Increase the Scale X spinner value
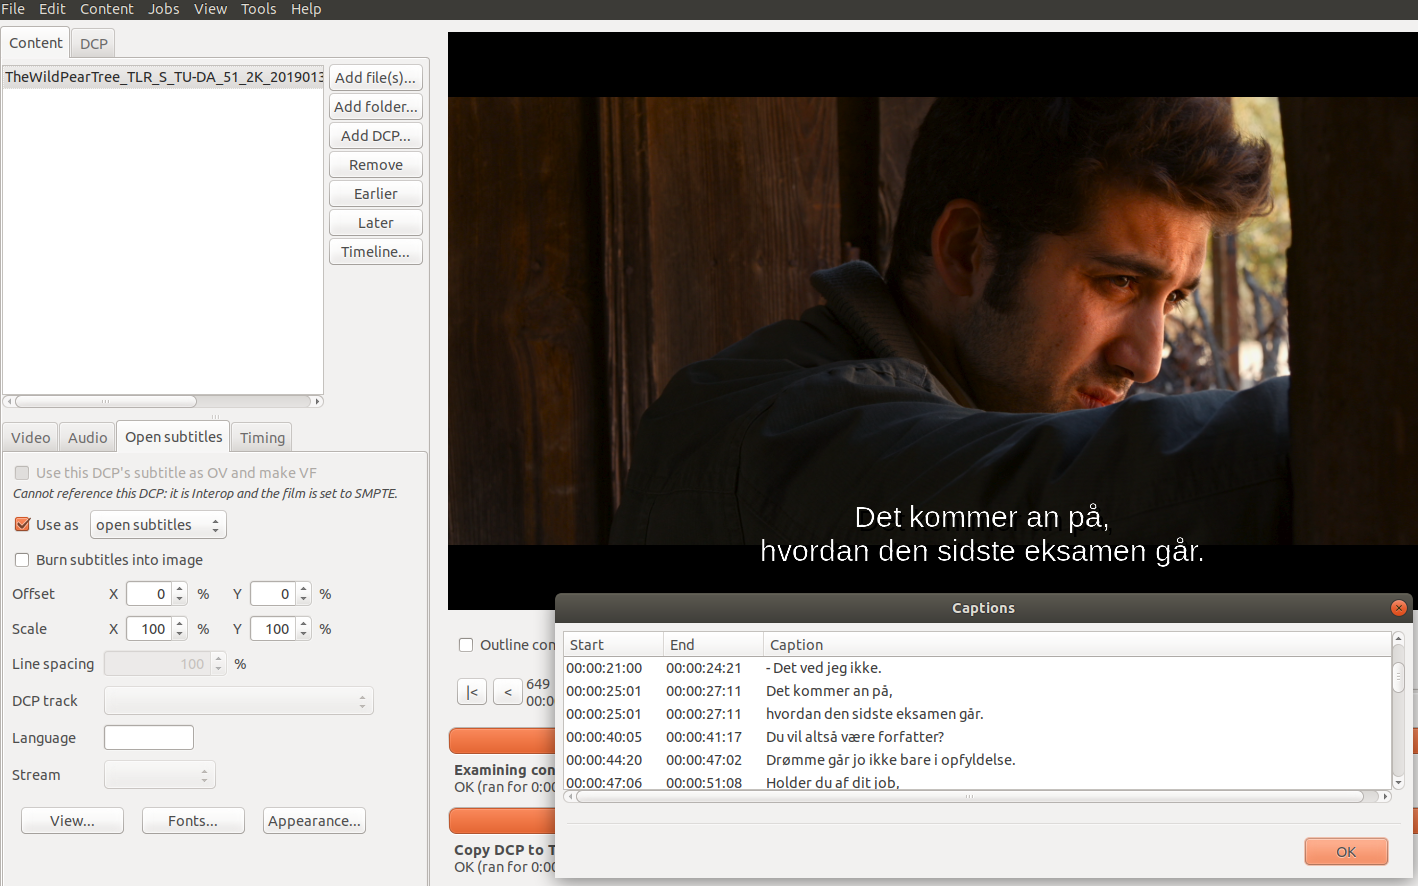 [180, 624]
